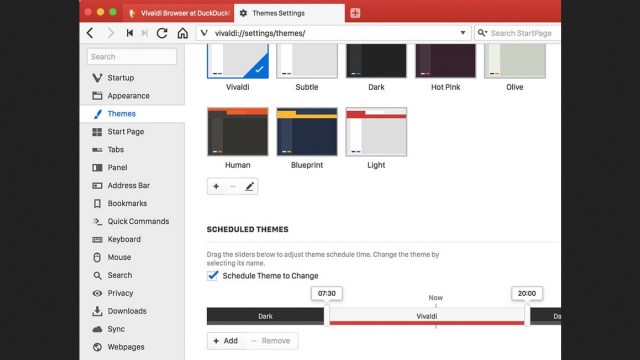This screenshot has width=640, height=360.
Task: Click Remove scheduled theme button
Action: [x=271, y=341]
